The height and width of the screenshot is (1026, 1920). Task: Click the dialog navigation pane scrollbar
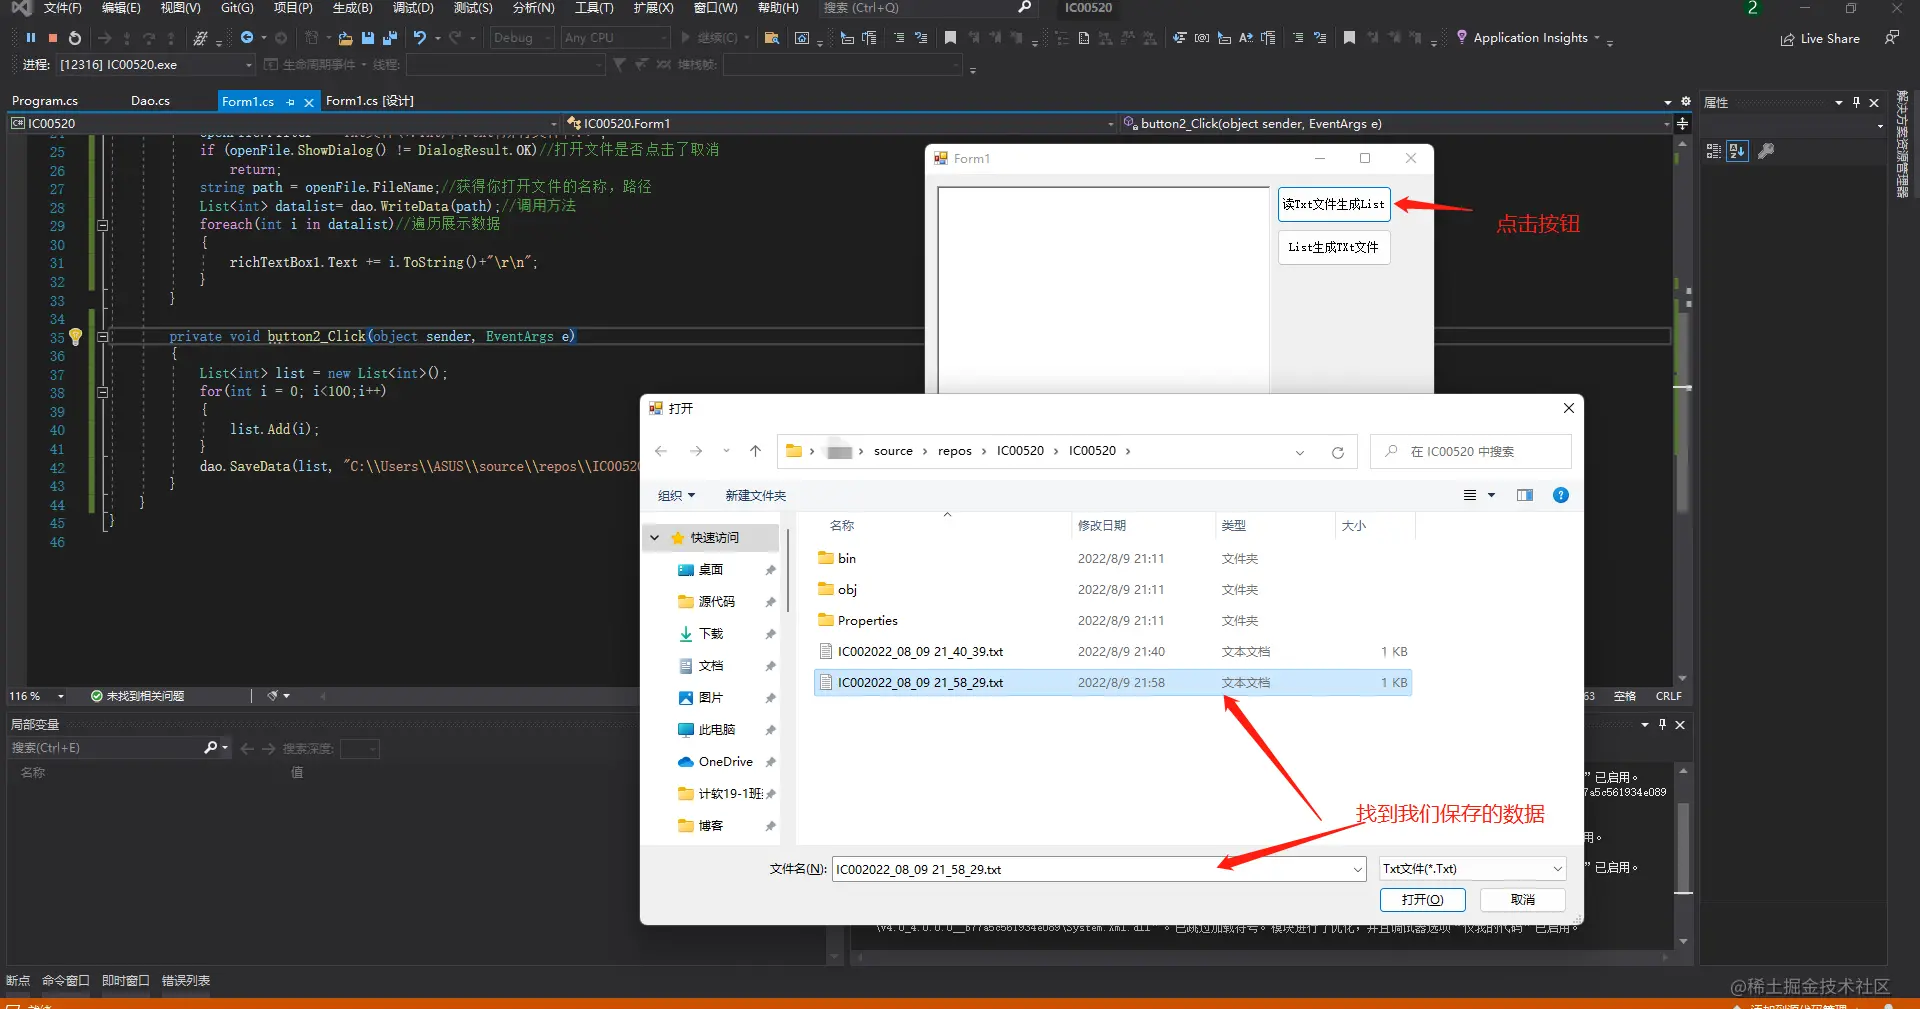point(787,570)
